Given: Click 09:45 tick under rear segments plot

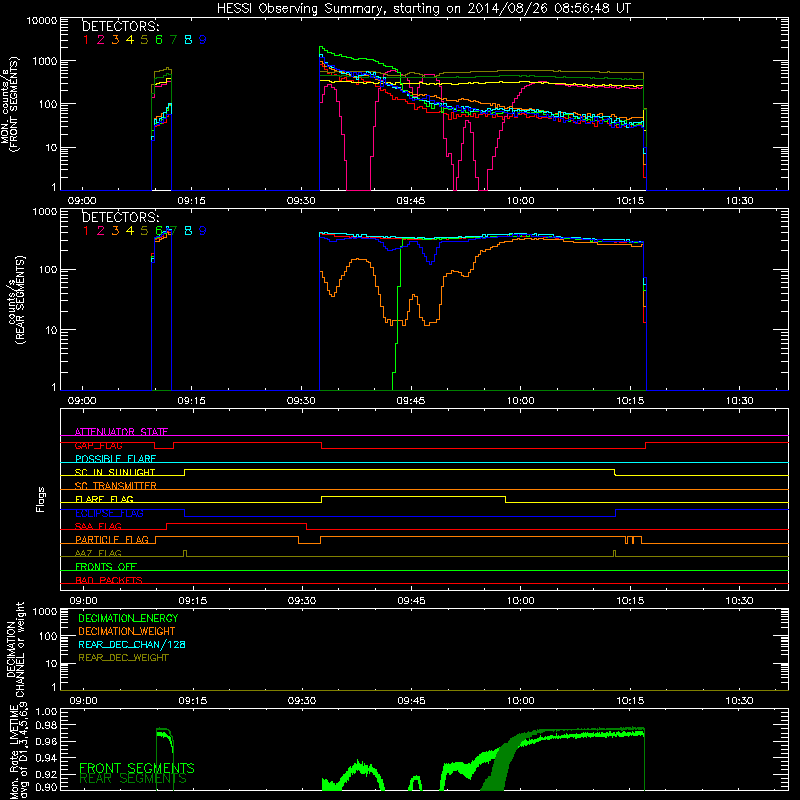Looking at the screenshot, I should 411,401.
